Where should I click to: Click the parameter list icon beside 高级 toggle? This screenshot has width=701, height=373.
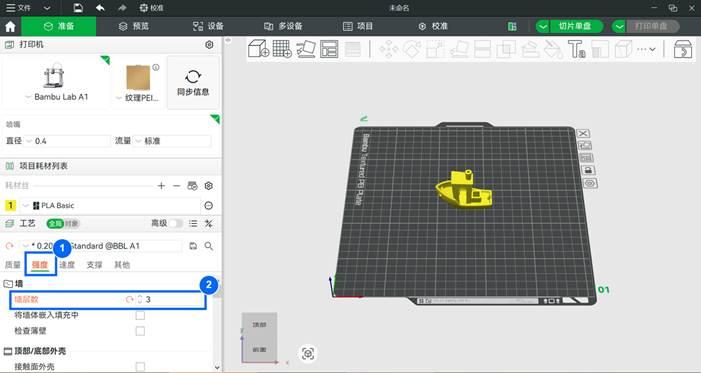click(193, 223)
